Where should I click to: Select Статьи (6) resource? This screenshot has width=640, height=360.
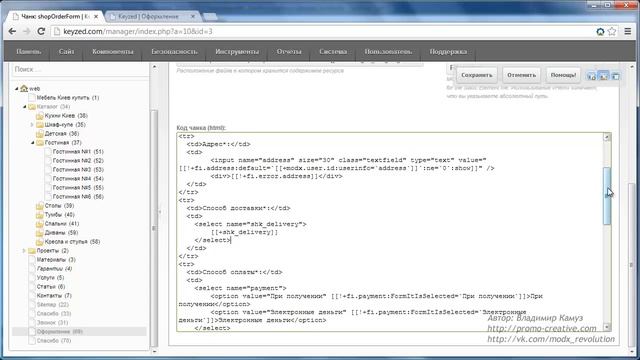(x=51, y=287)
